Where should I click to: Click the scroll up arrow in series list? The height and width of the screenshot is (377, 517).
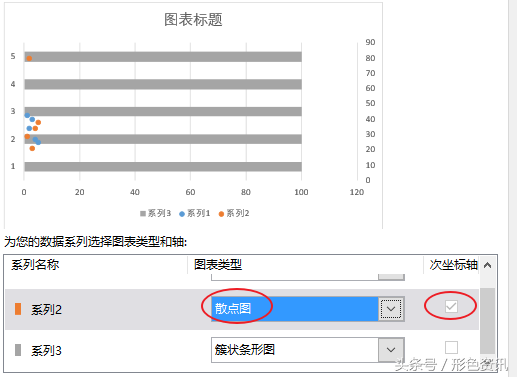pos(487,265)
